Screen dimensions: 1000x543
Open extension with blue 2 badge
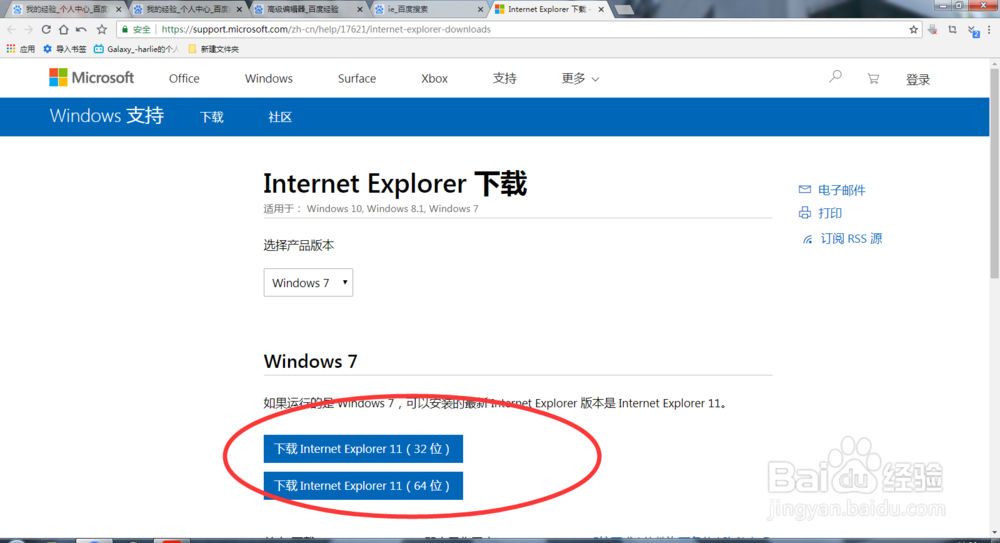[973, 31]
